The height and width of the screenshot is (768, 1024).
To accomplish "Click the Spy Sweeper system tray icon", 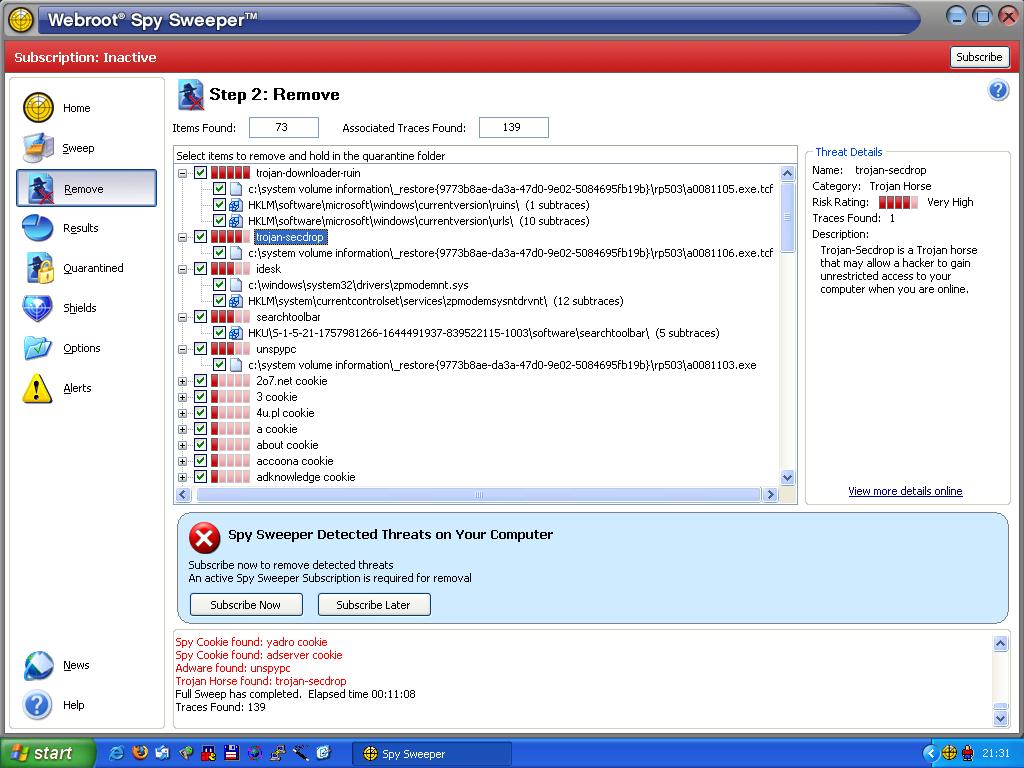I will (950, 754).
